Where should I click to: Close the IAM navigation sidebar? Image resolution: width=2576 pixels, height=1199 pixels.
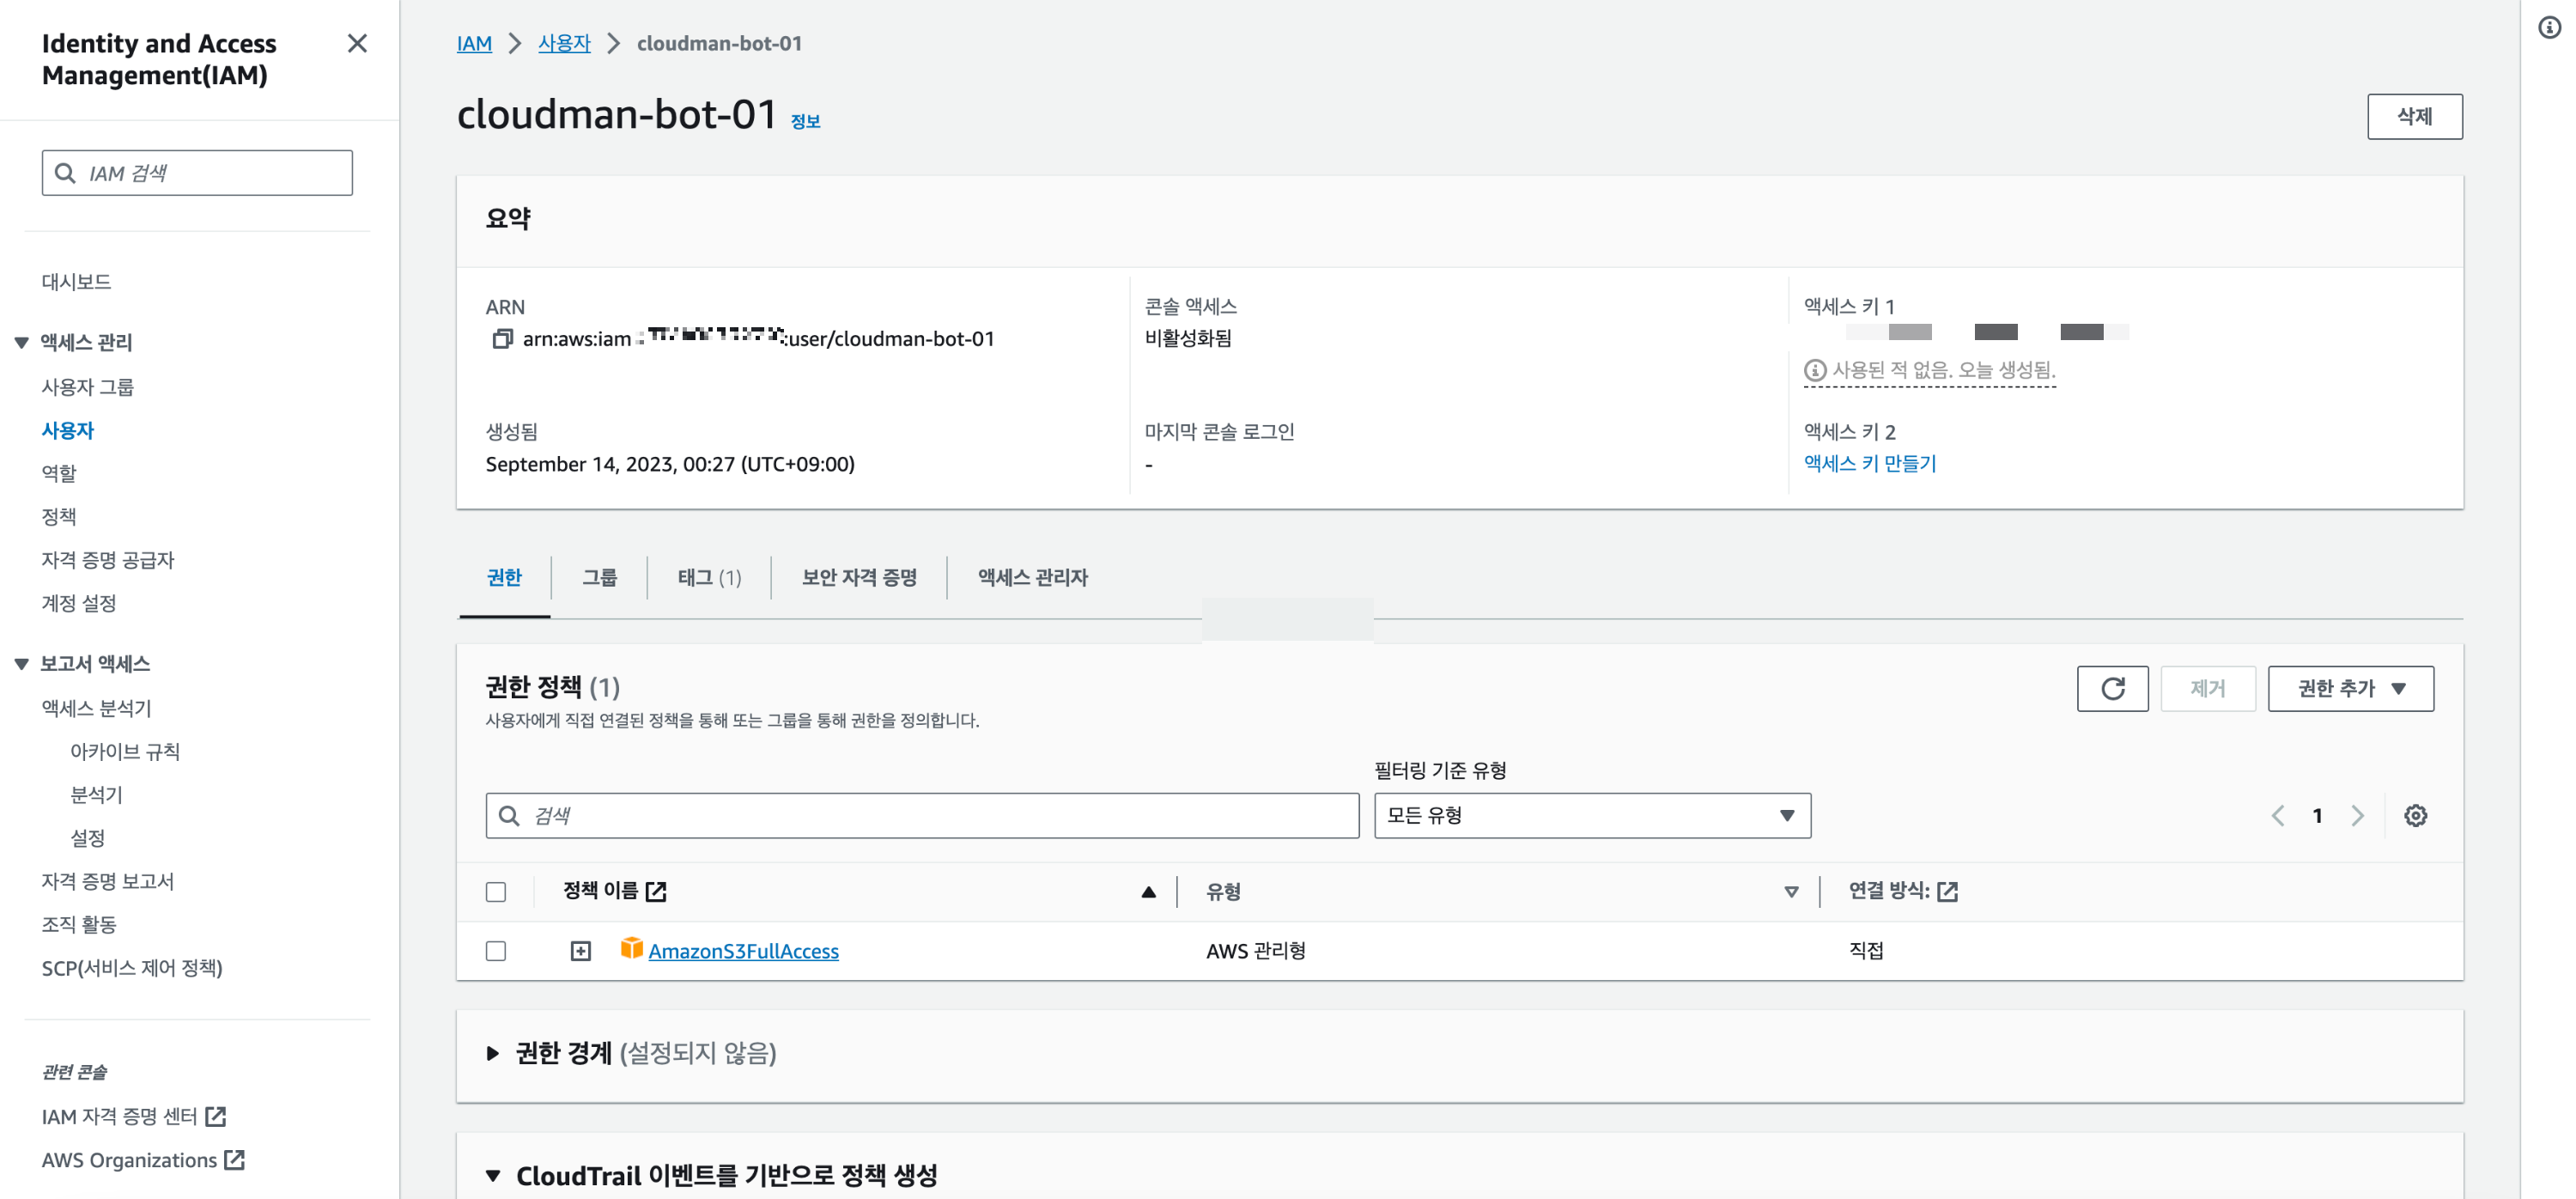click(x=357, y=43)
